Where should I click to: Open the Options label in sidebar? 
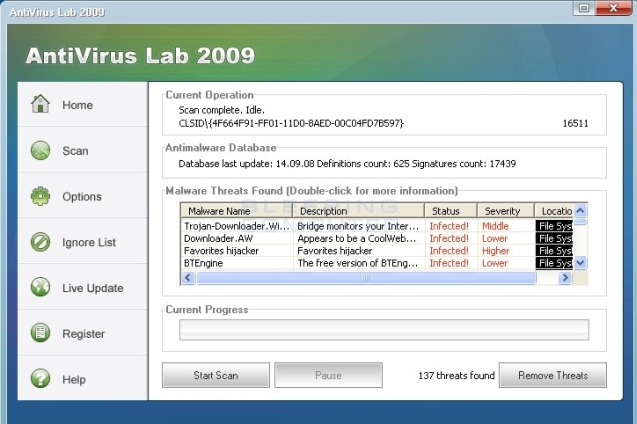(82, 197)
